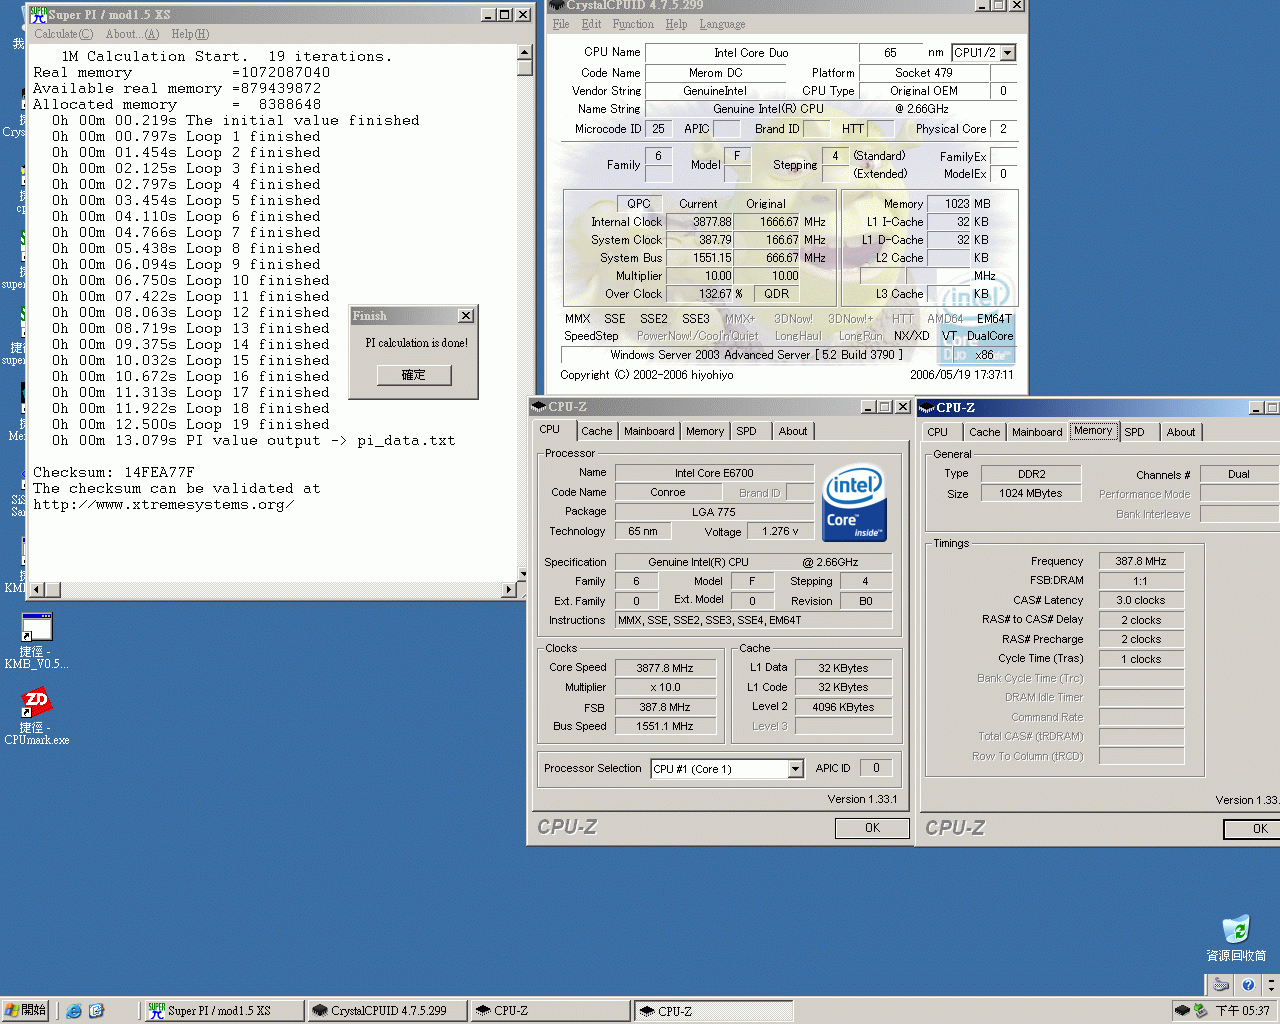Click Super PI horizontal scroll right arrow
Image resolution: width=1280 pixels, height=1024 pixels.
(509, 590)
